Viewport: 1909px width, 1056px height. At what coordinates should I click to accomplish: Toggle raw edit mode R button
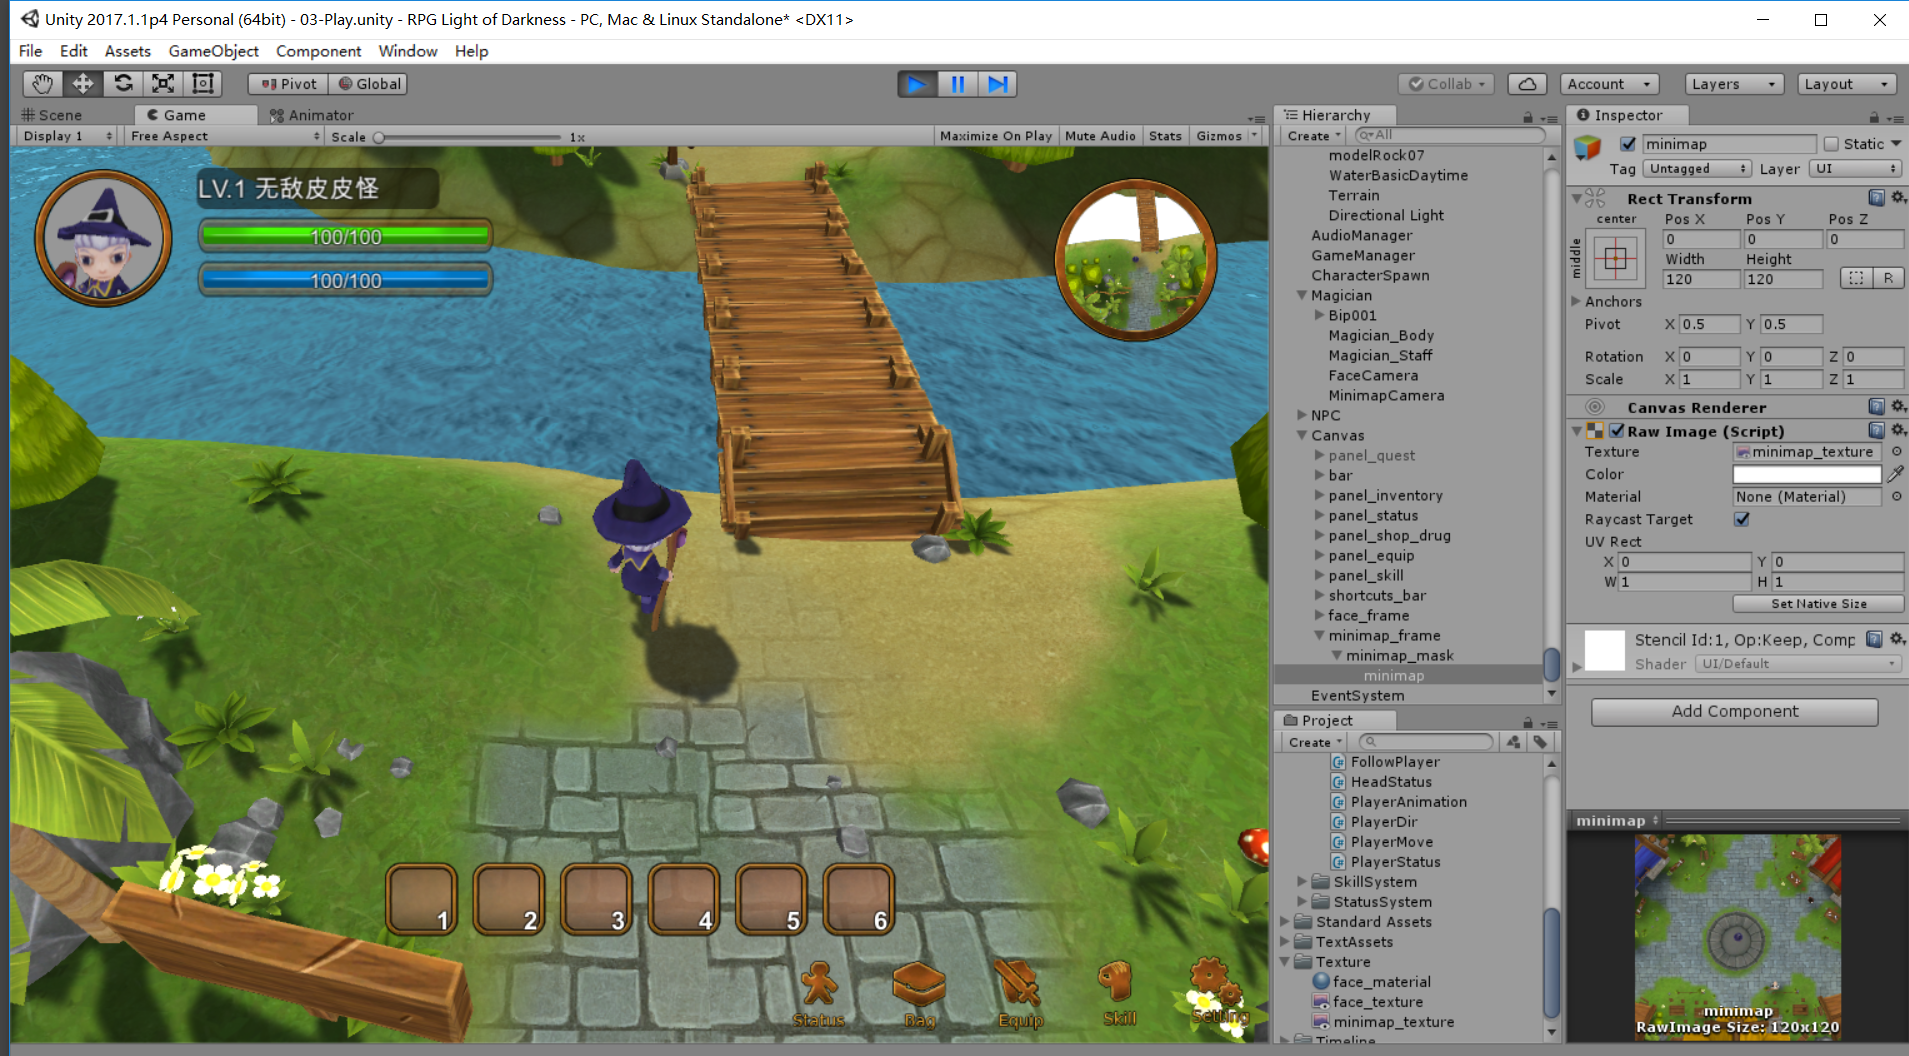click(1888, 279)
